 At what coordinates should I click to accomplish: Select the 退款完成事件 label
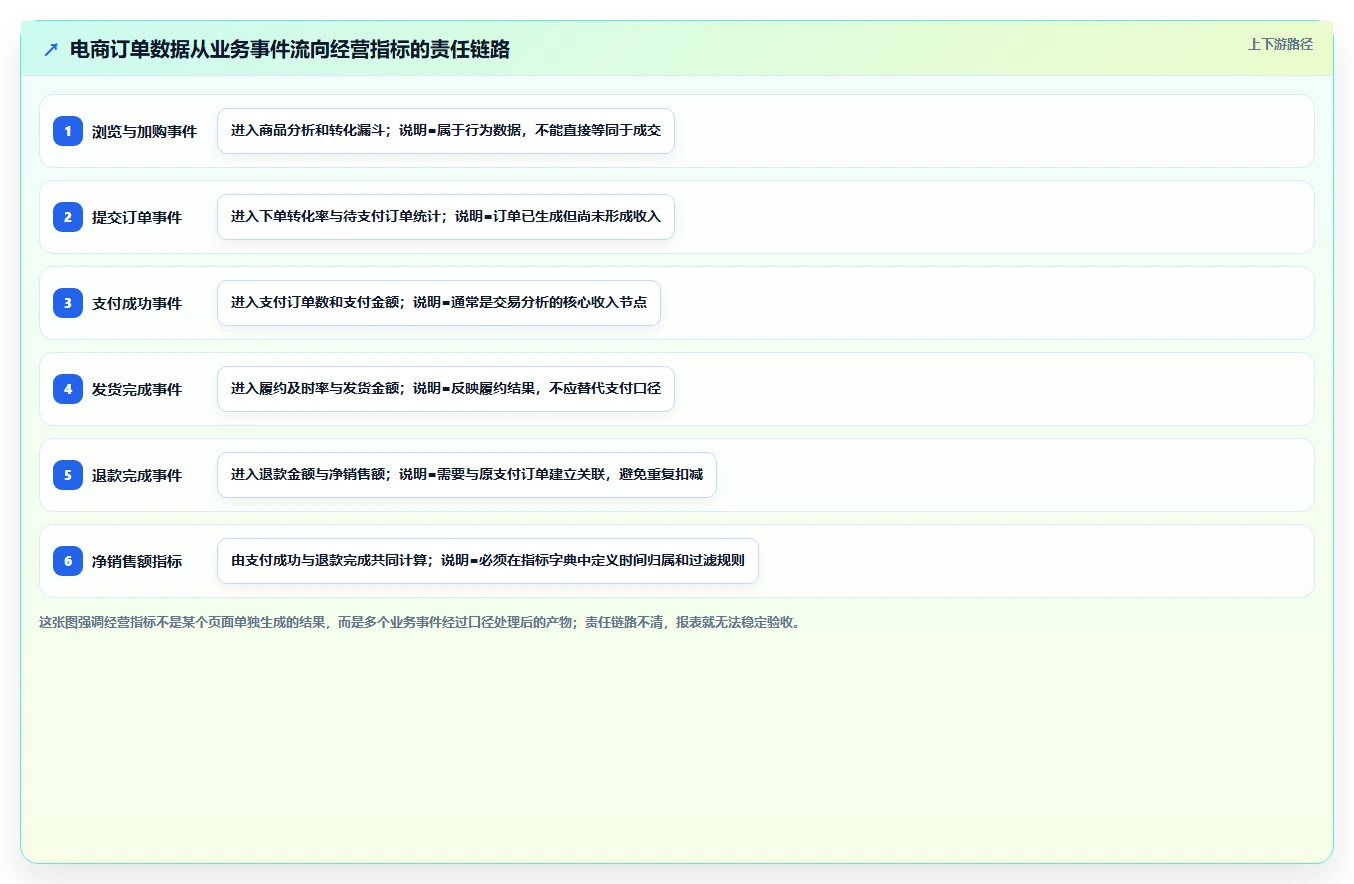pos(137,475)
